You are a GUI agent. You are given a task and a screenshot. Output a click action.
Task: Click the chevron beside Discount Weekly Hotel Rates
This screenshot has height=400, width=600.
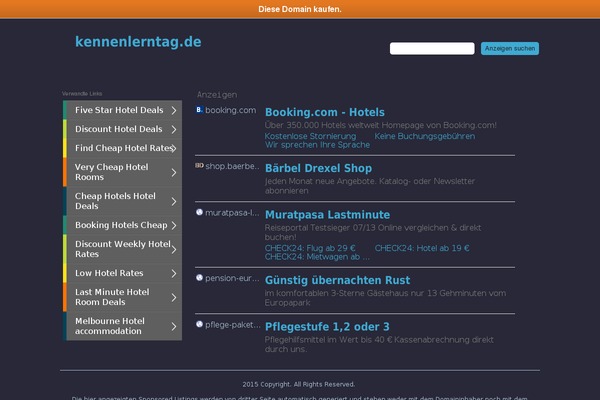(x=174, y=250)
